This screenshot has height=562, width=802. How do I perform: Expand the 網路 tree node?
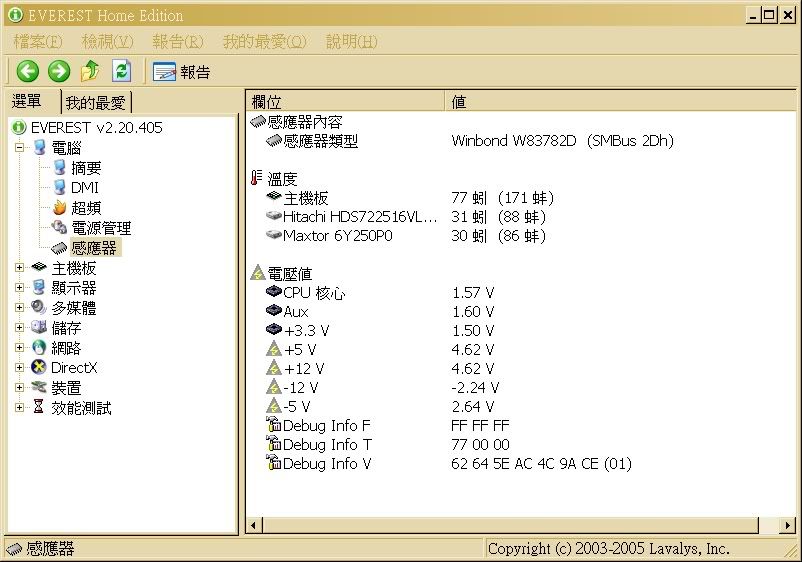click(x=19, y=347)
